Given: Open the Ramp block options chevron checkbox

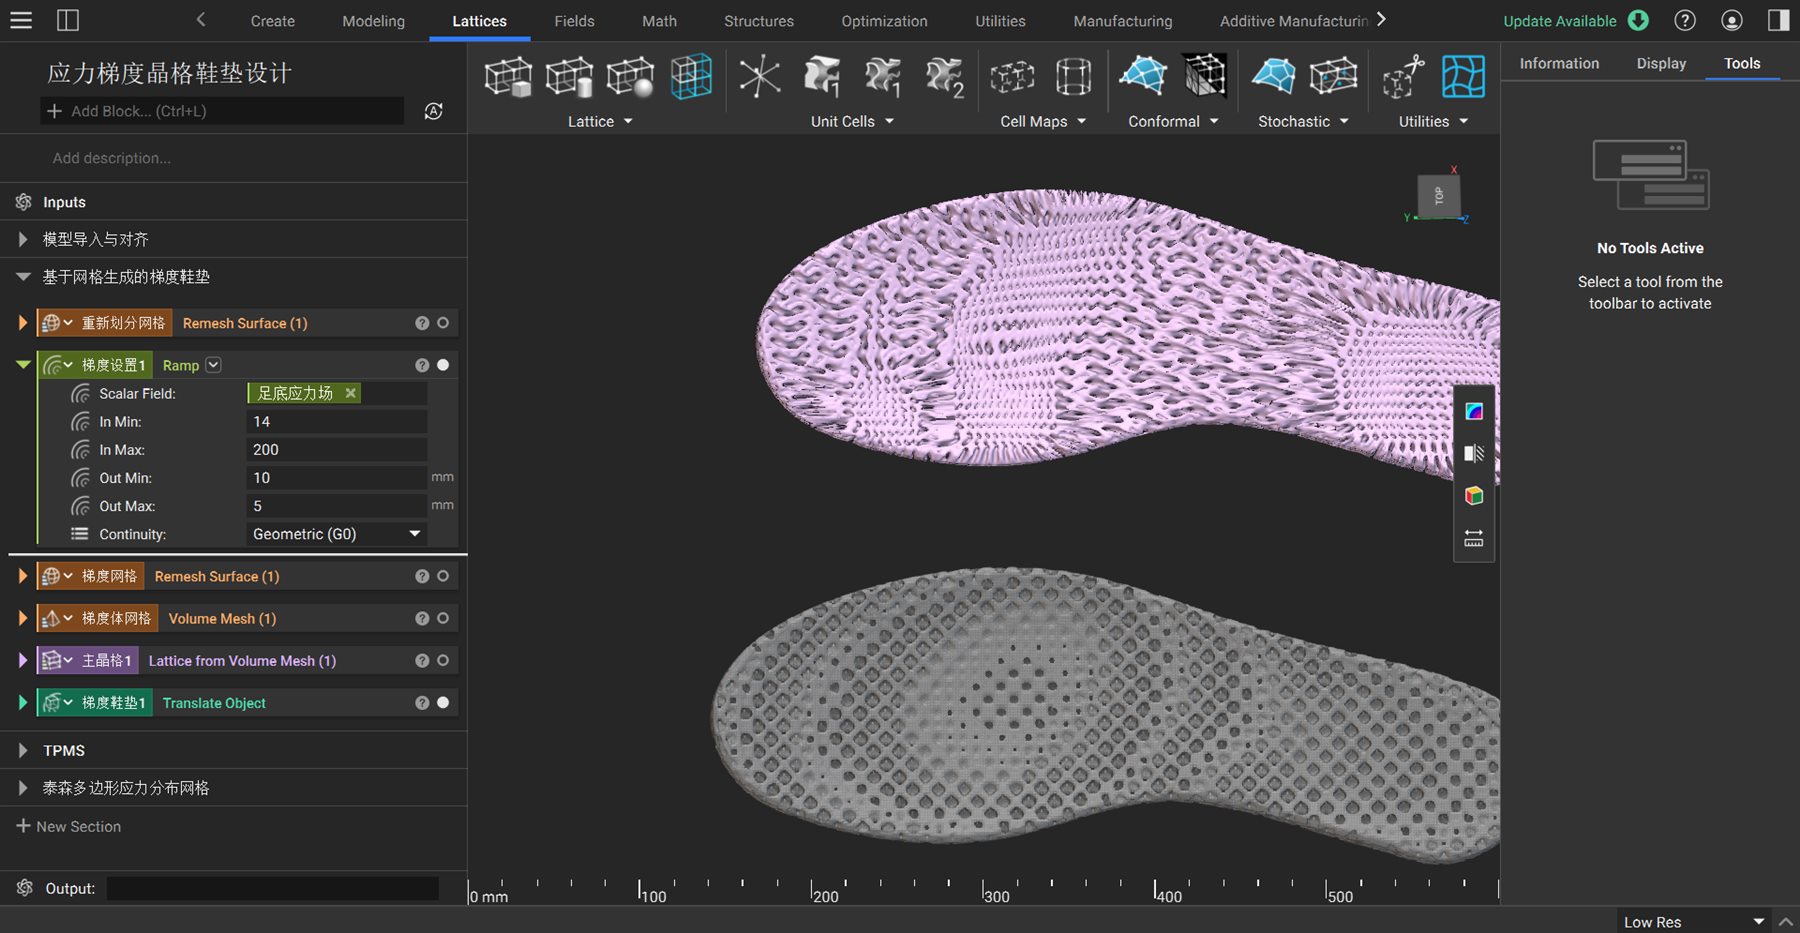Looking at the screenshot, I should coord(213,365).
